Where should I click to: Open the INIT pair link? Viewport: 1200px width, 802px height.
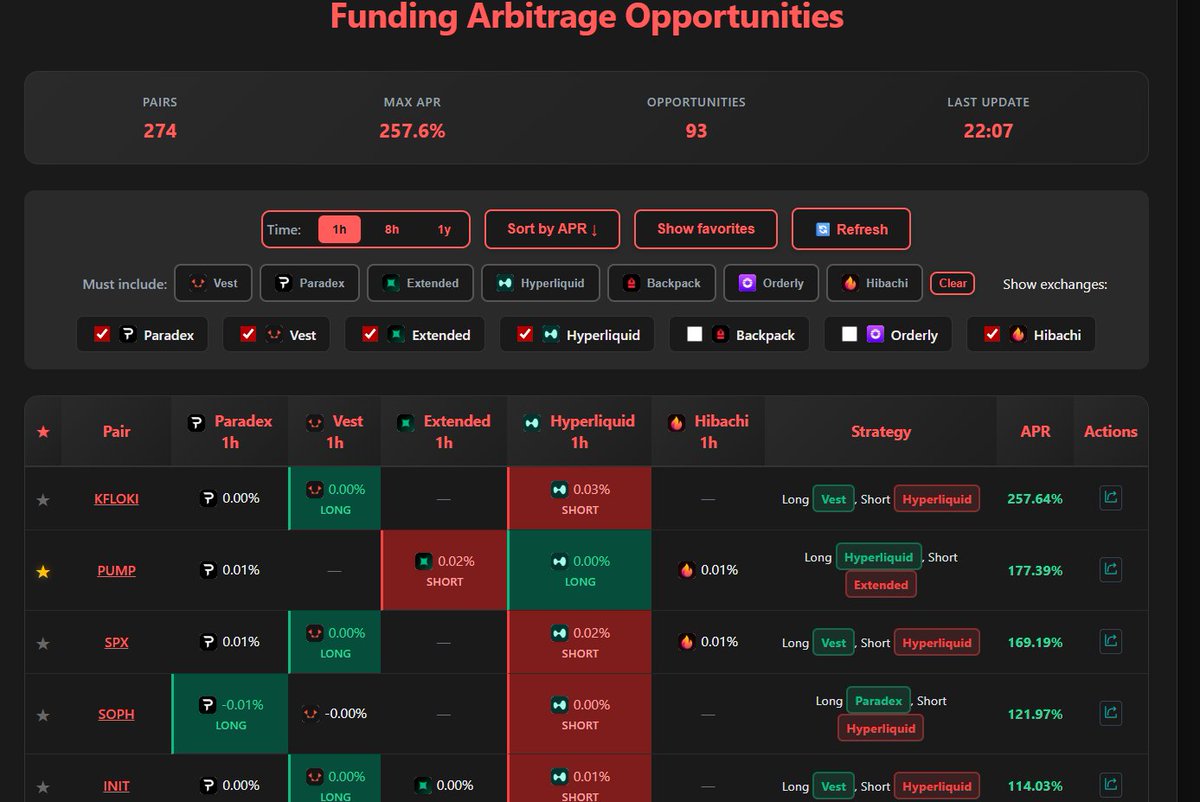pyautogui.click(x=116, y=786)
